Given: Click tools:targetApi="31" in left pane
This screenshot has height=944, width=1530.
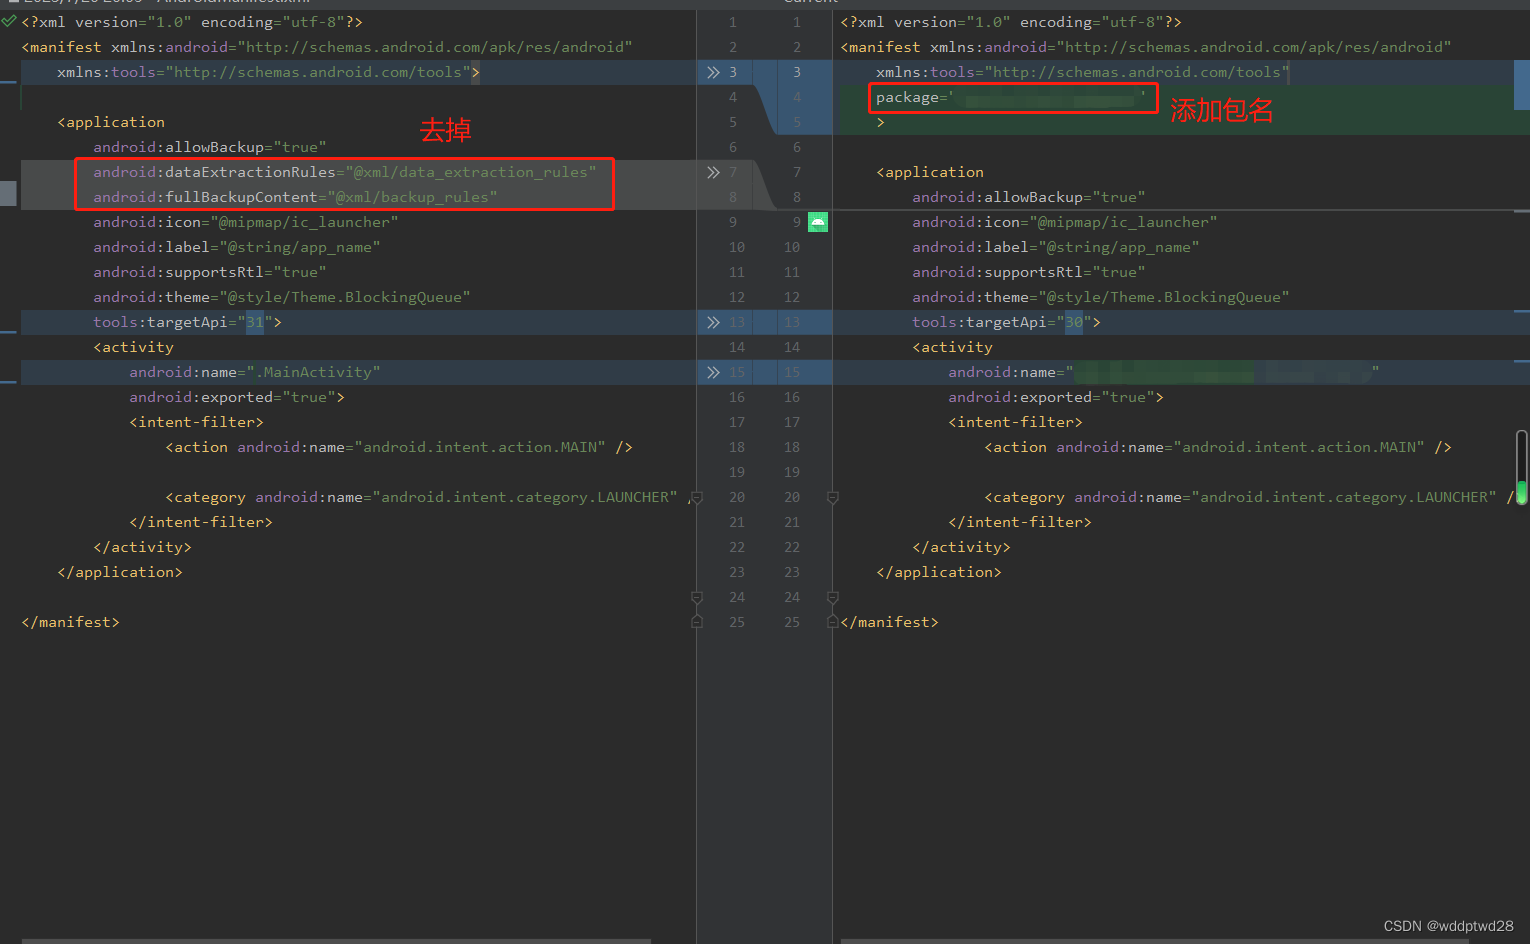Looking at the screenshot, I should click(x=187, y=322).
